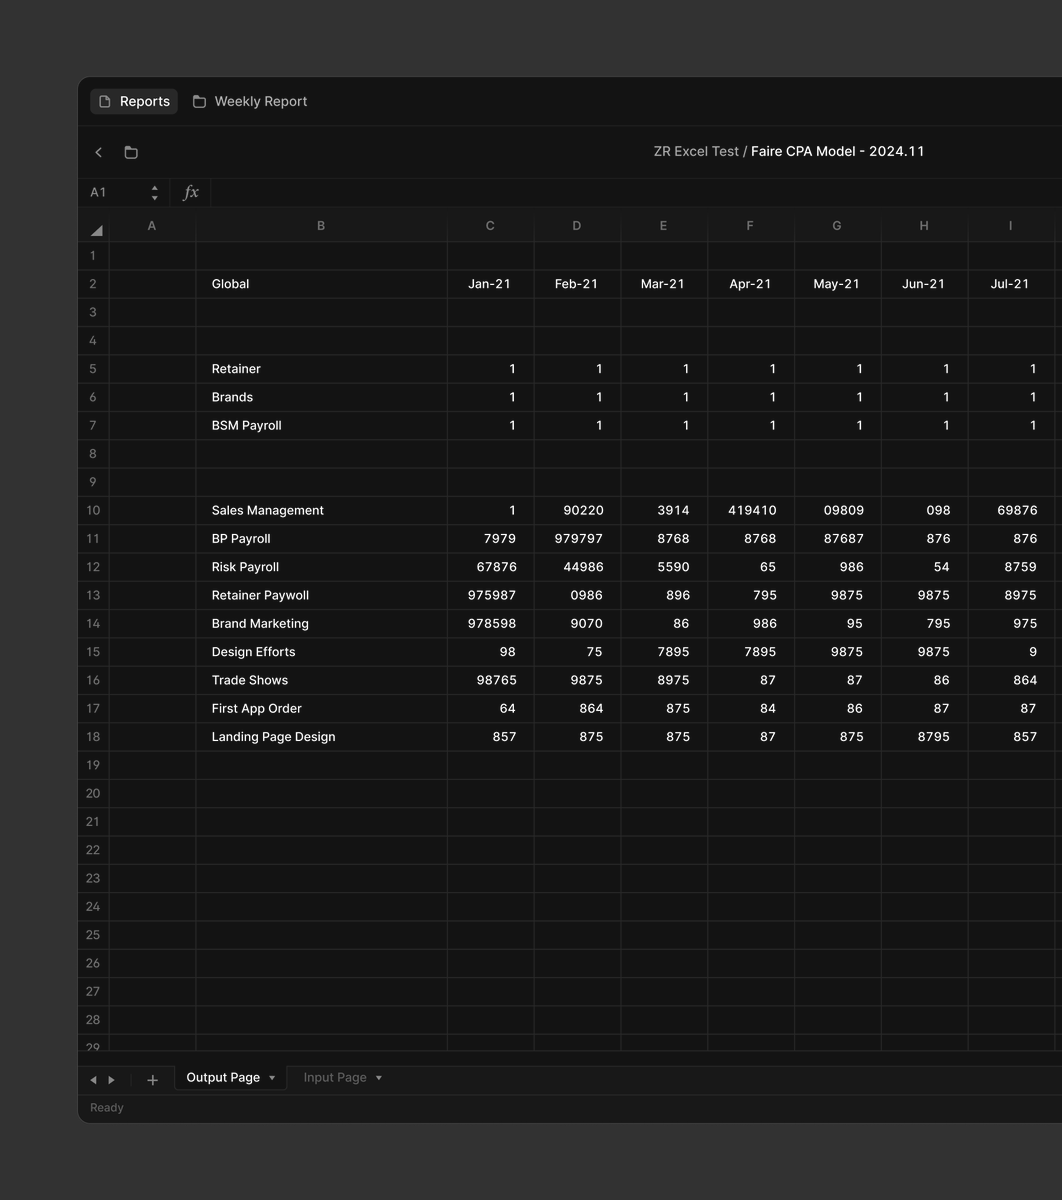
Task: Click the Trade Shows row label
Action: point(250,680)
